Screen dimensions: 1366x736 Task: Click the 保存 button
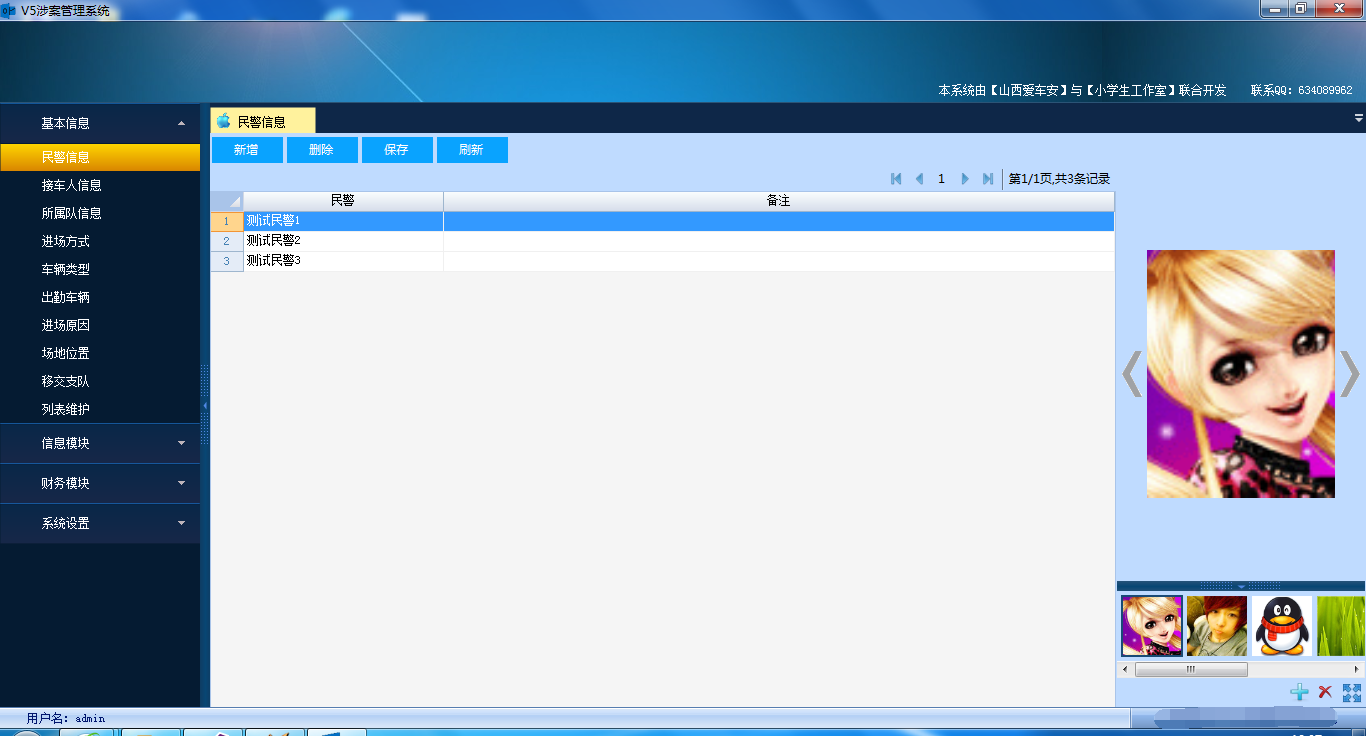[x=396, y=150]
